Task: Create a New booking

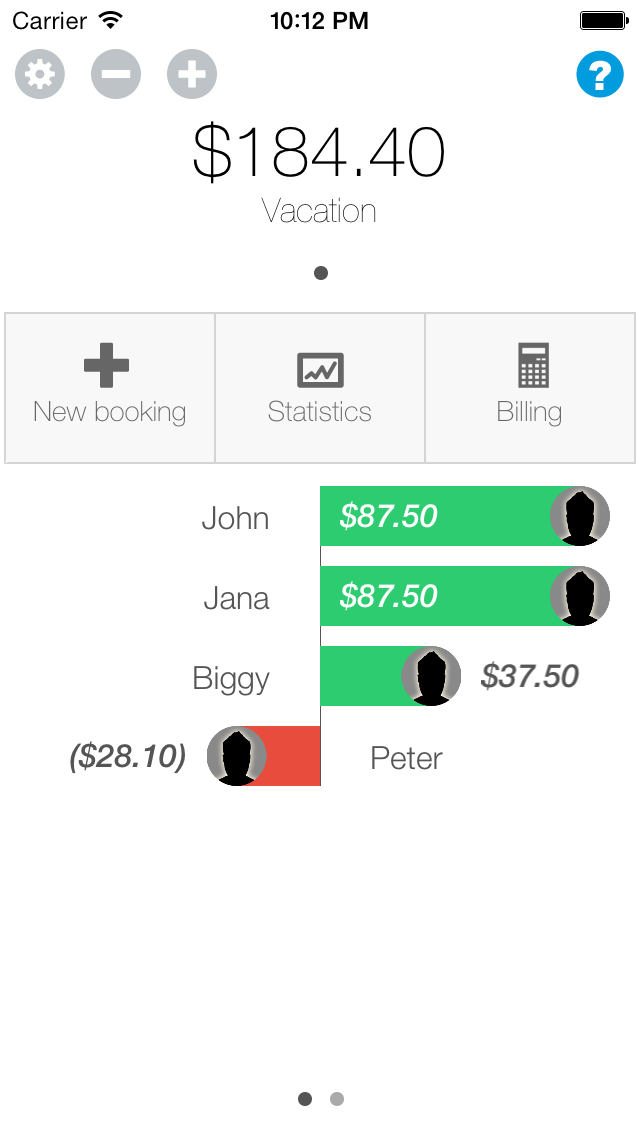Action: (110, 388)
